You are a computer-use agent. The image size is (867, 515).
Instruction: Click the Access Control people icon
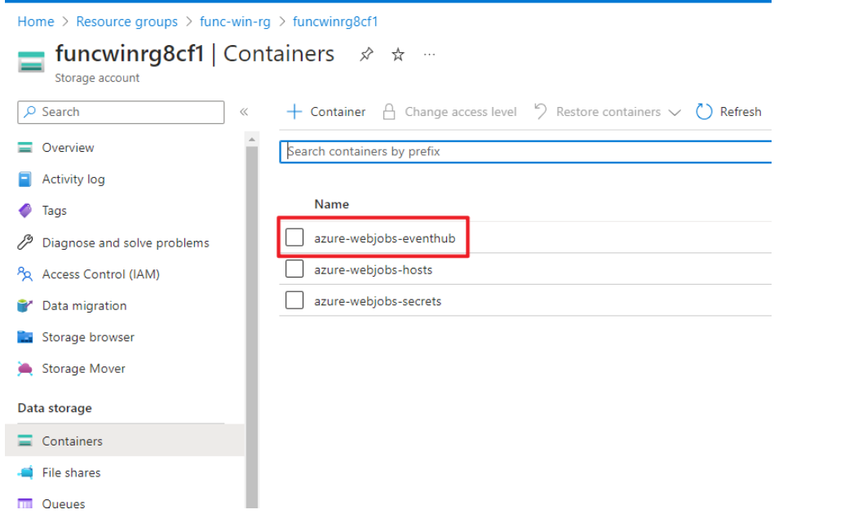(25, 274)
